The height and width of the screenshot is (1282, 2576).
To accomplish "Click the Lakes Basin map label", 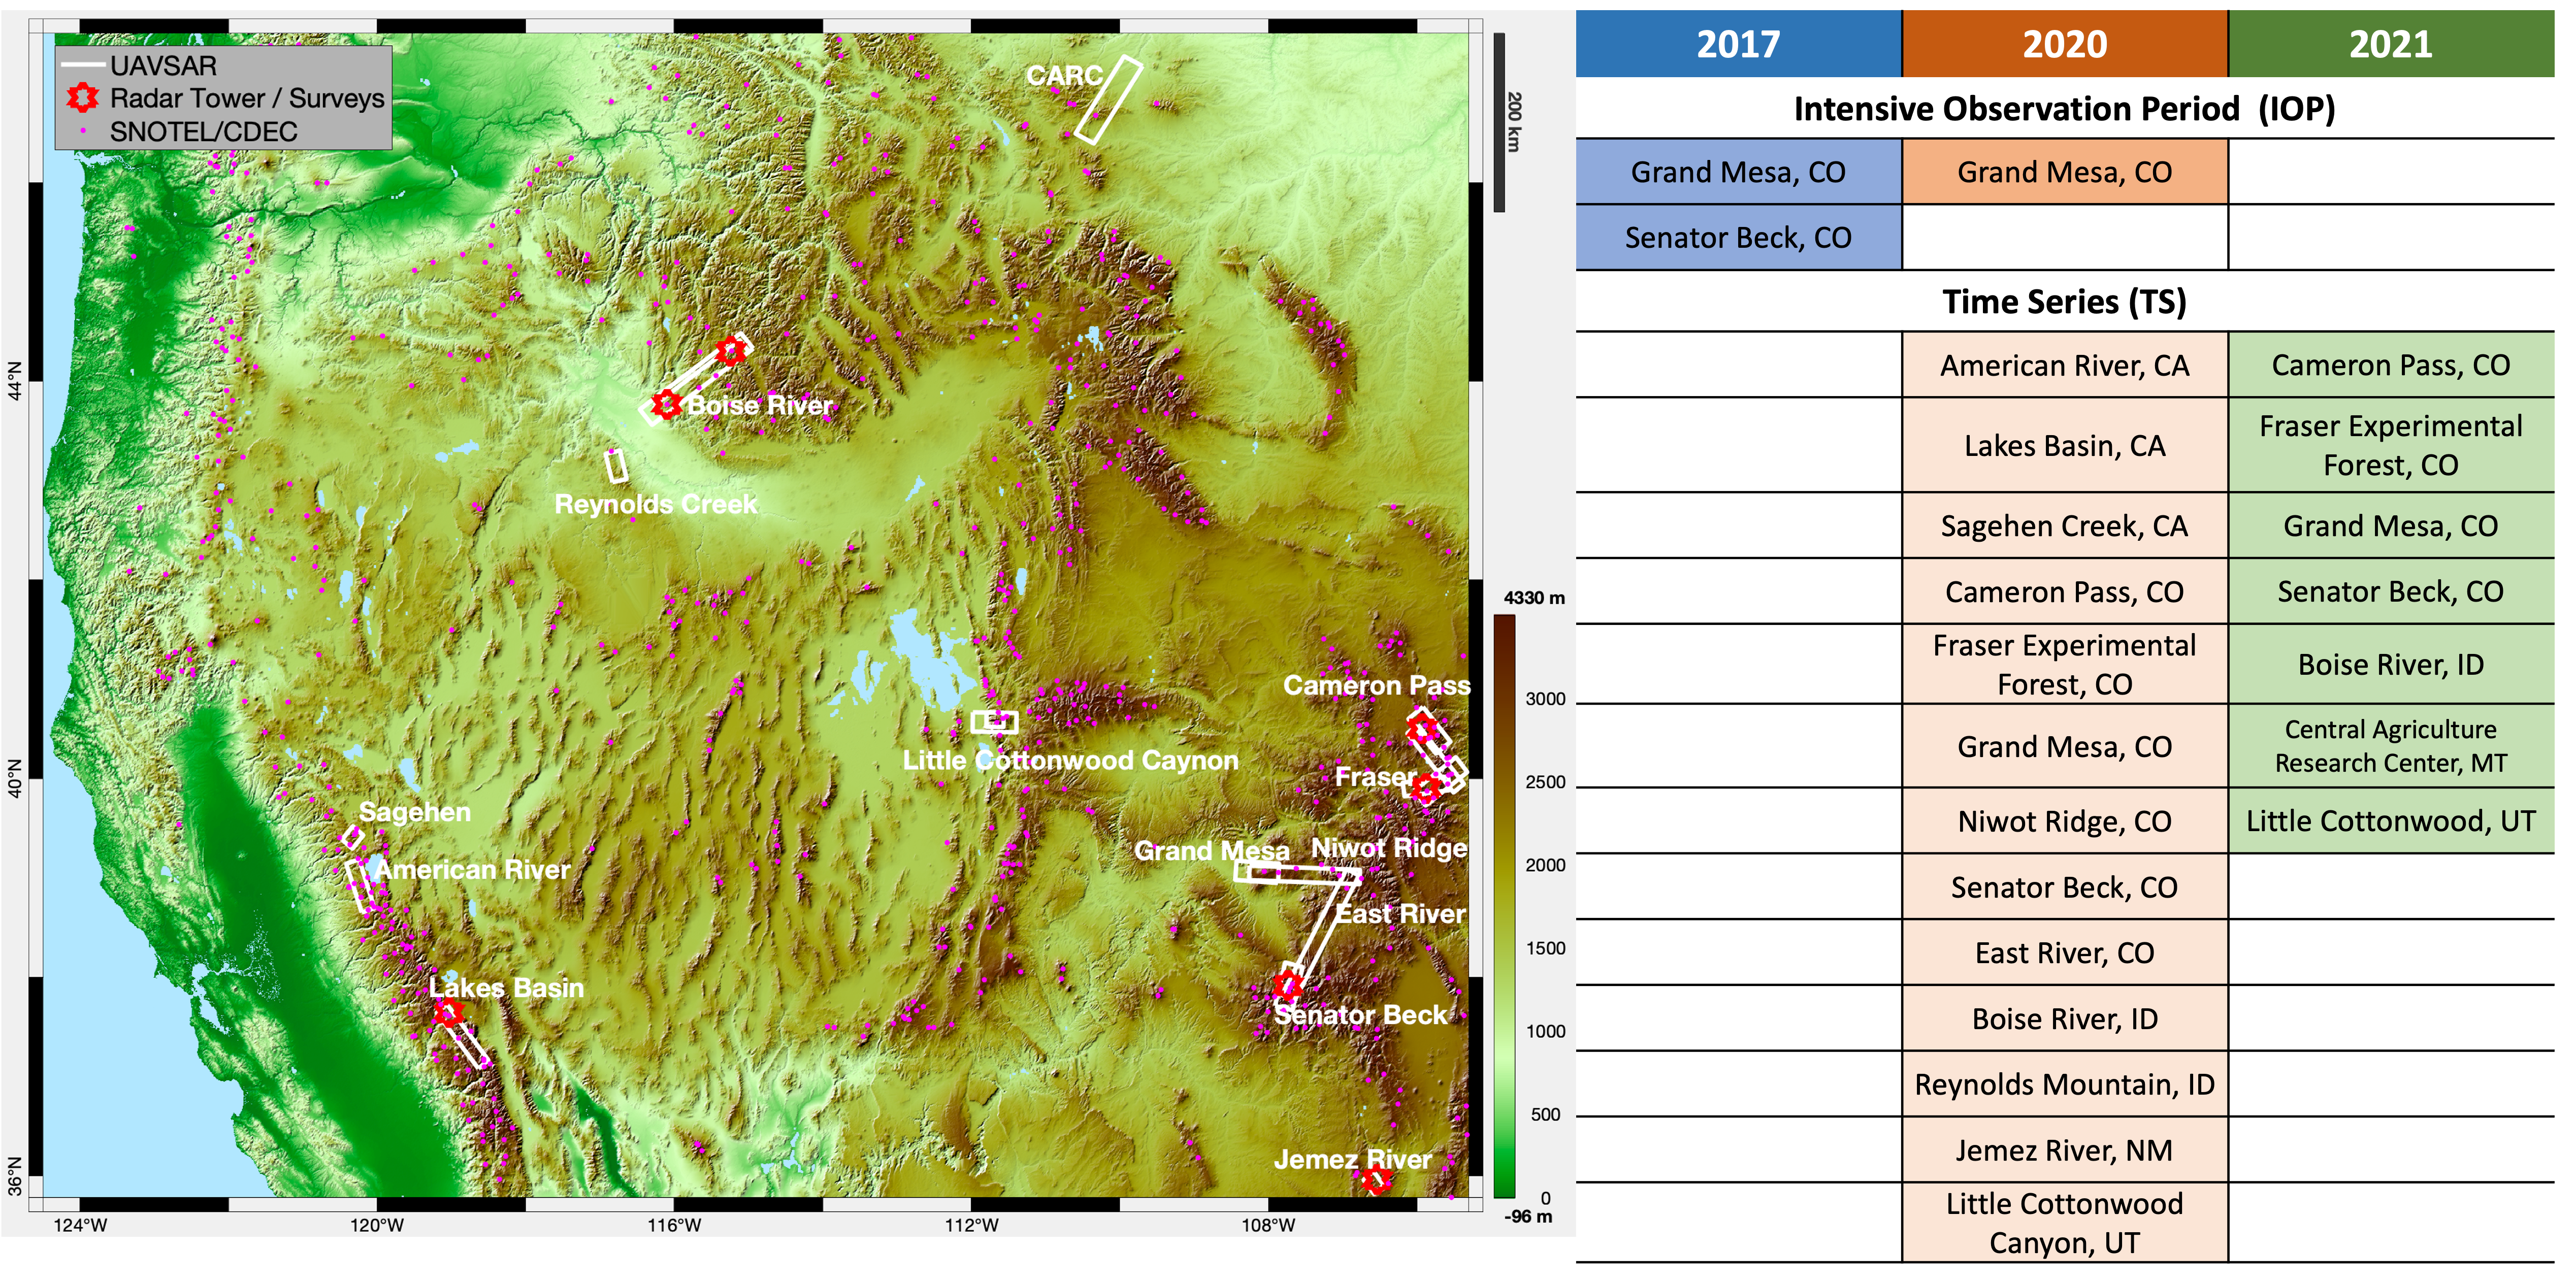I will pyautogui.click(x=506, y=987).
